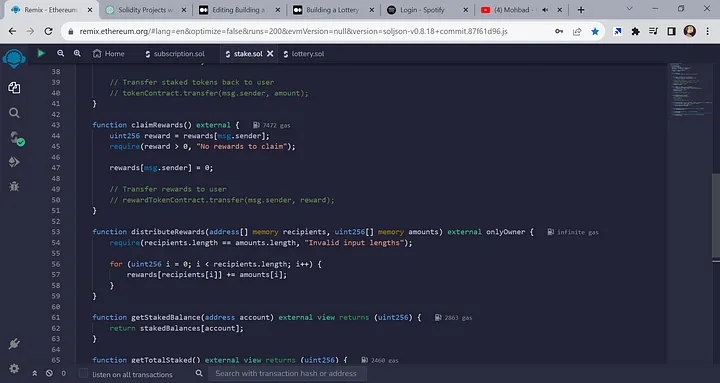Switch to the subscription.sol tab
The width and height of the screenshot is (720, 383).
point(174,54)
